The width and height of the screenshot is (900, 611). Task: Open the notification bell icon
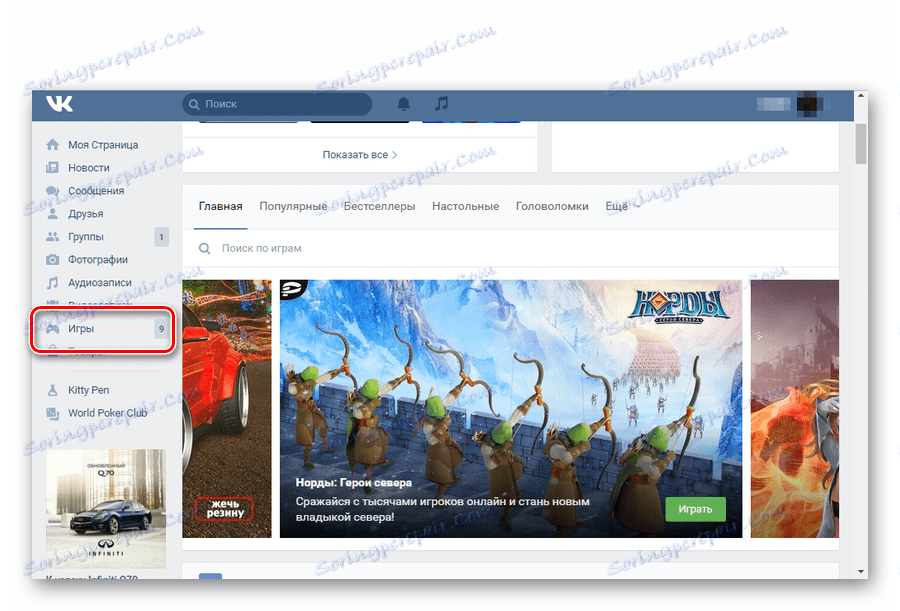pyautogui.click(x=403, y=104)
